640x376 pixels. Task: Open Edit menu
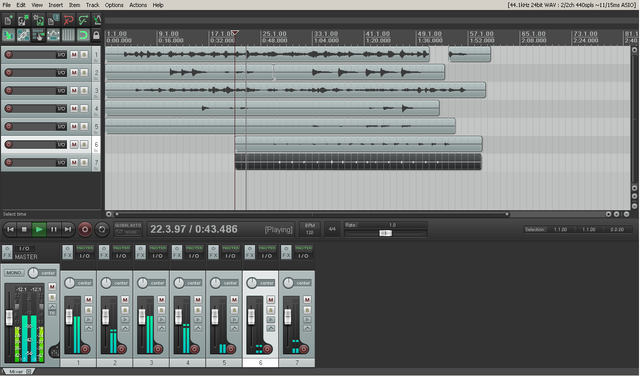tap(21, 5)
